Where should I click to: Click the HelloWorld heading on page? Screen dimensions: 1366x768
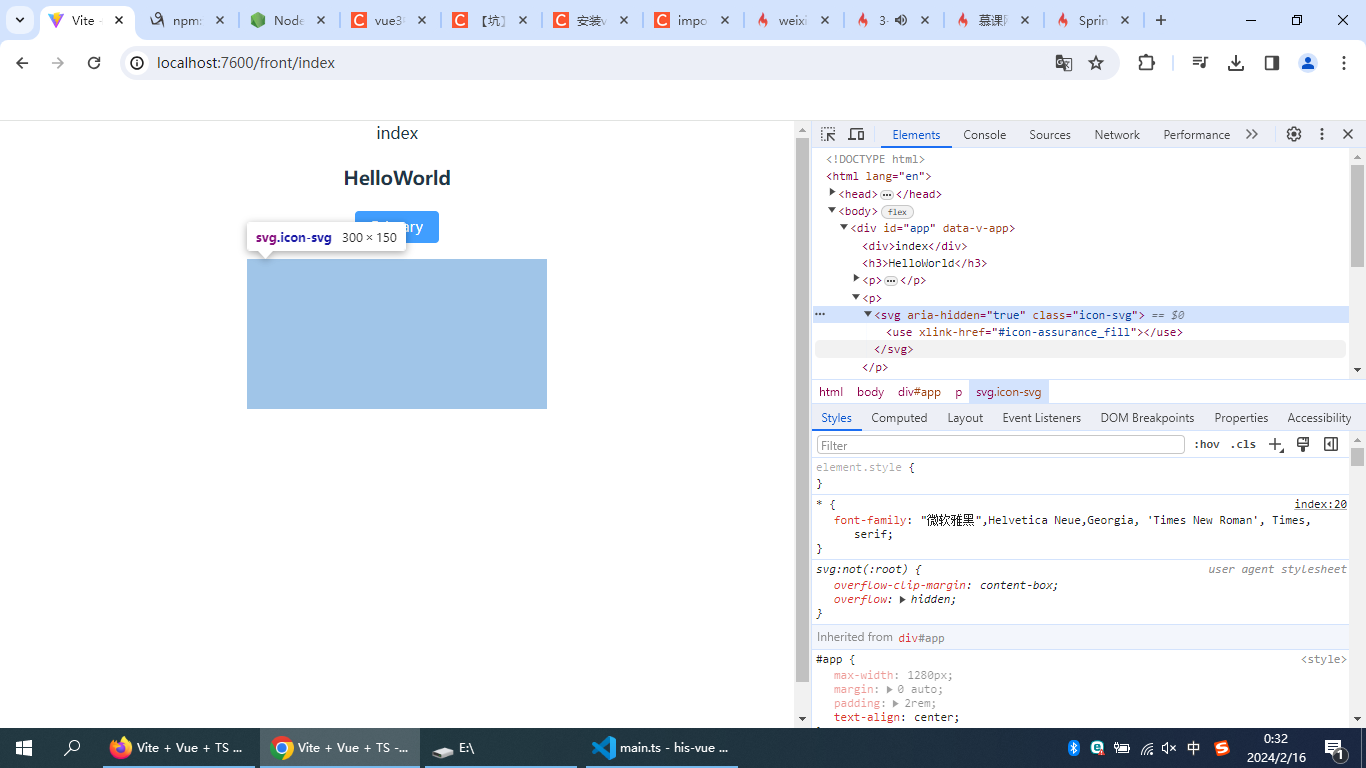coord(397,178)
